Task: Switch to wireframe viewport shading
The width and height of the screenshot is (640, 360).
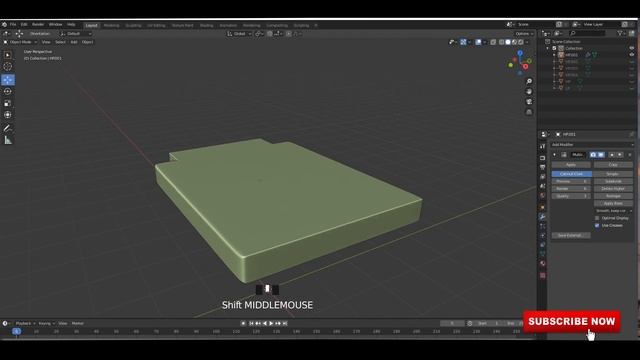Action: click(x=502, y=42)
